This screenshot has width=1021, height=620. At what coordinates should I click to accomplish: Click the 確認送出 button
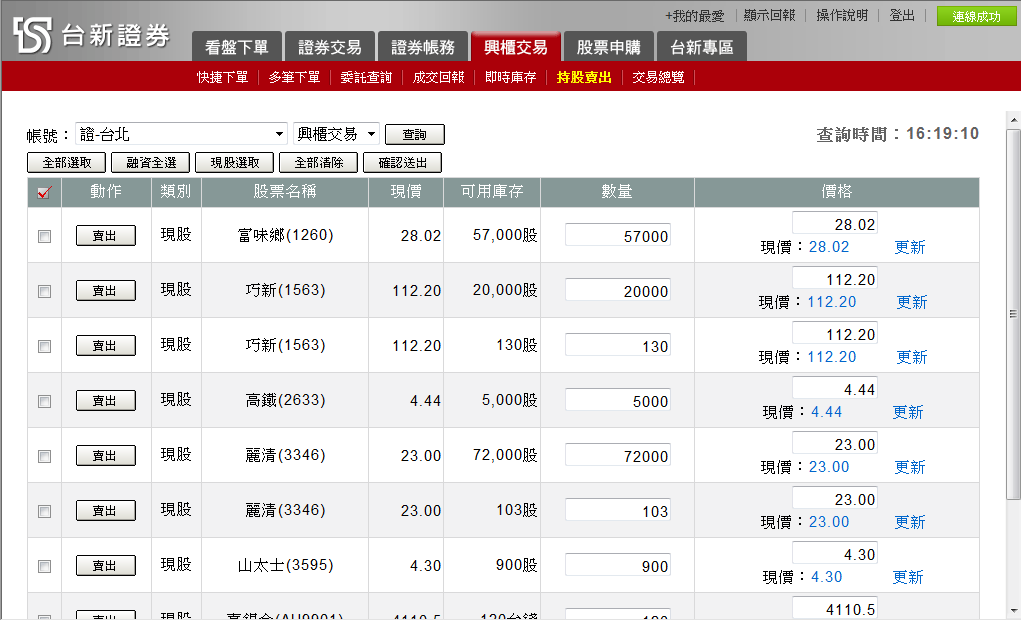pos(402,163)
